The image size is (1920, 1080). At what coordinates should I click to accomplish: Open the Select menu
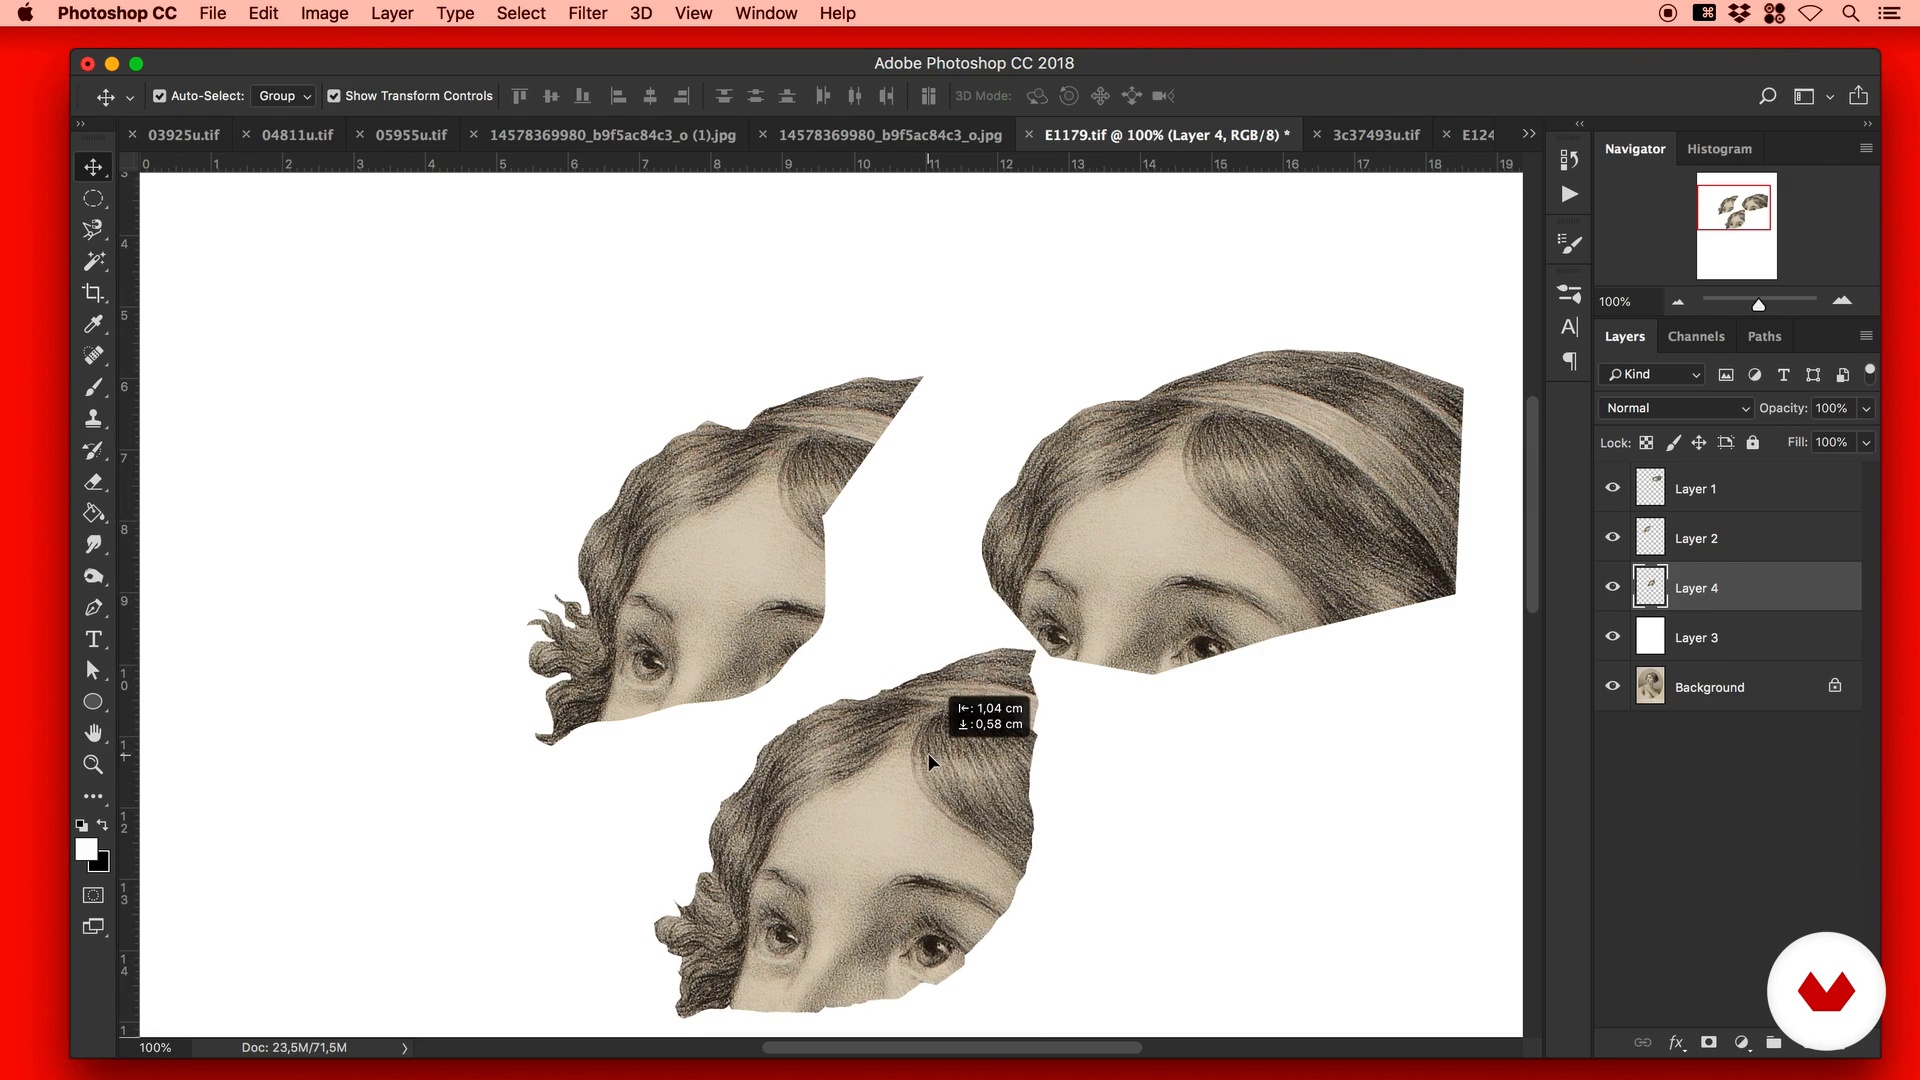(x=521, y=13)
